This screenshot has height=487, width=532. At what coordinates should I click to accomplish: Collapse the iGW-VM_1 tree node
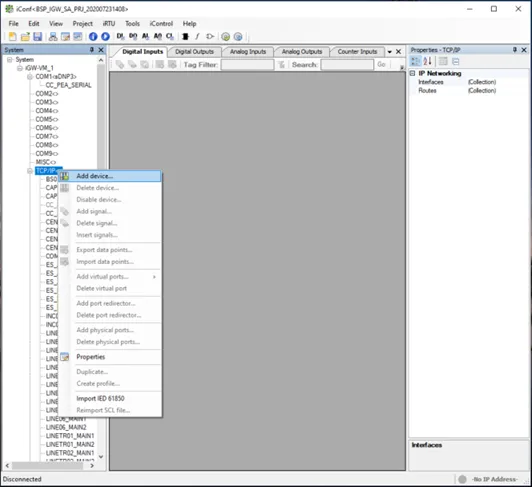pyautogui.click(x=20, y=68)
